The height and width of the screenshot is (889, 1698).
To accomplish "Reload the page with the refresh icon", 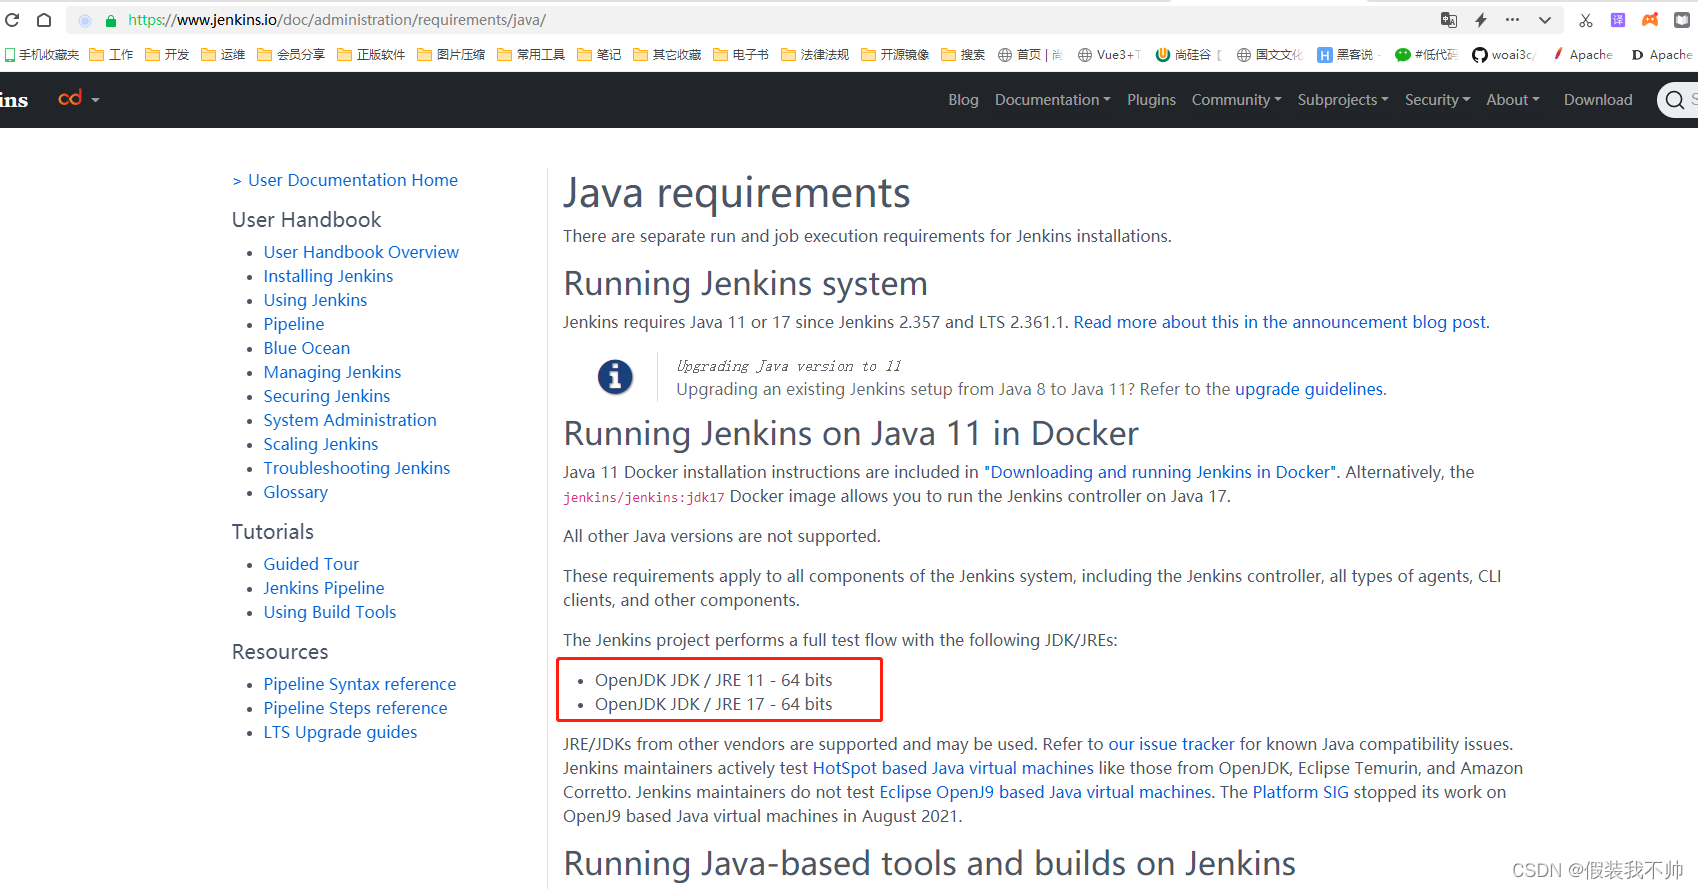I will point(13,20).
